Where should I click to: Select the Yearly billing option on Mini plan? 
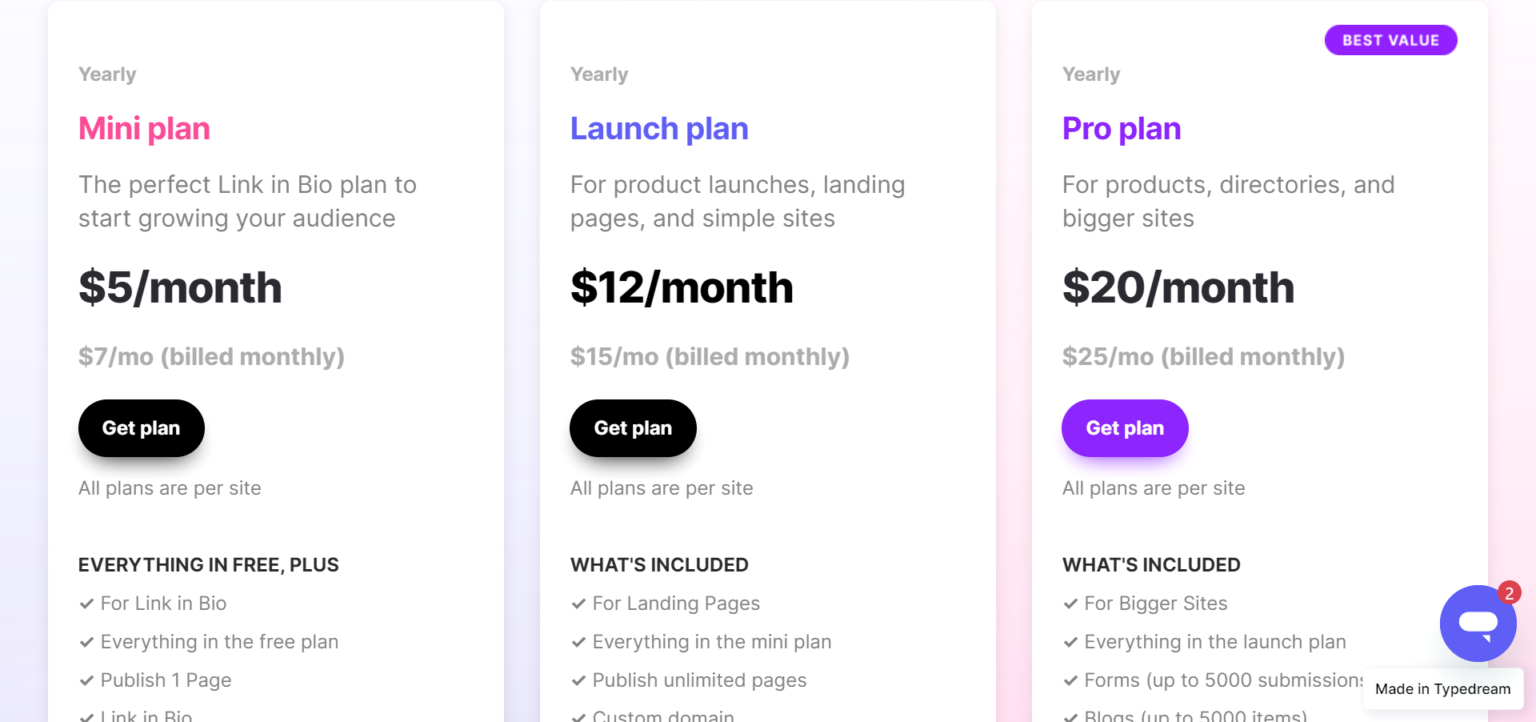point(107,74)
